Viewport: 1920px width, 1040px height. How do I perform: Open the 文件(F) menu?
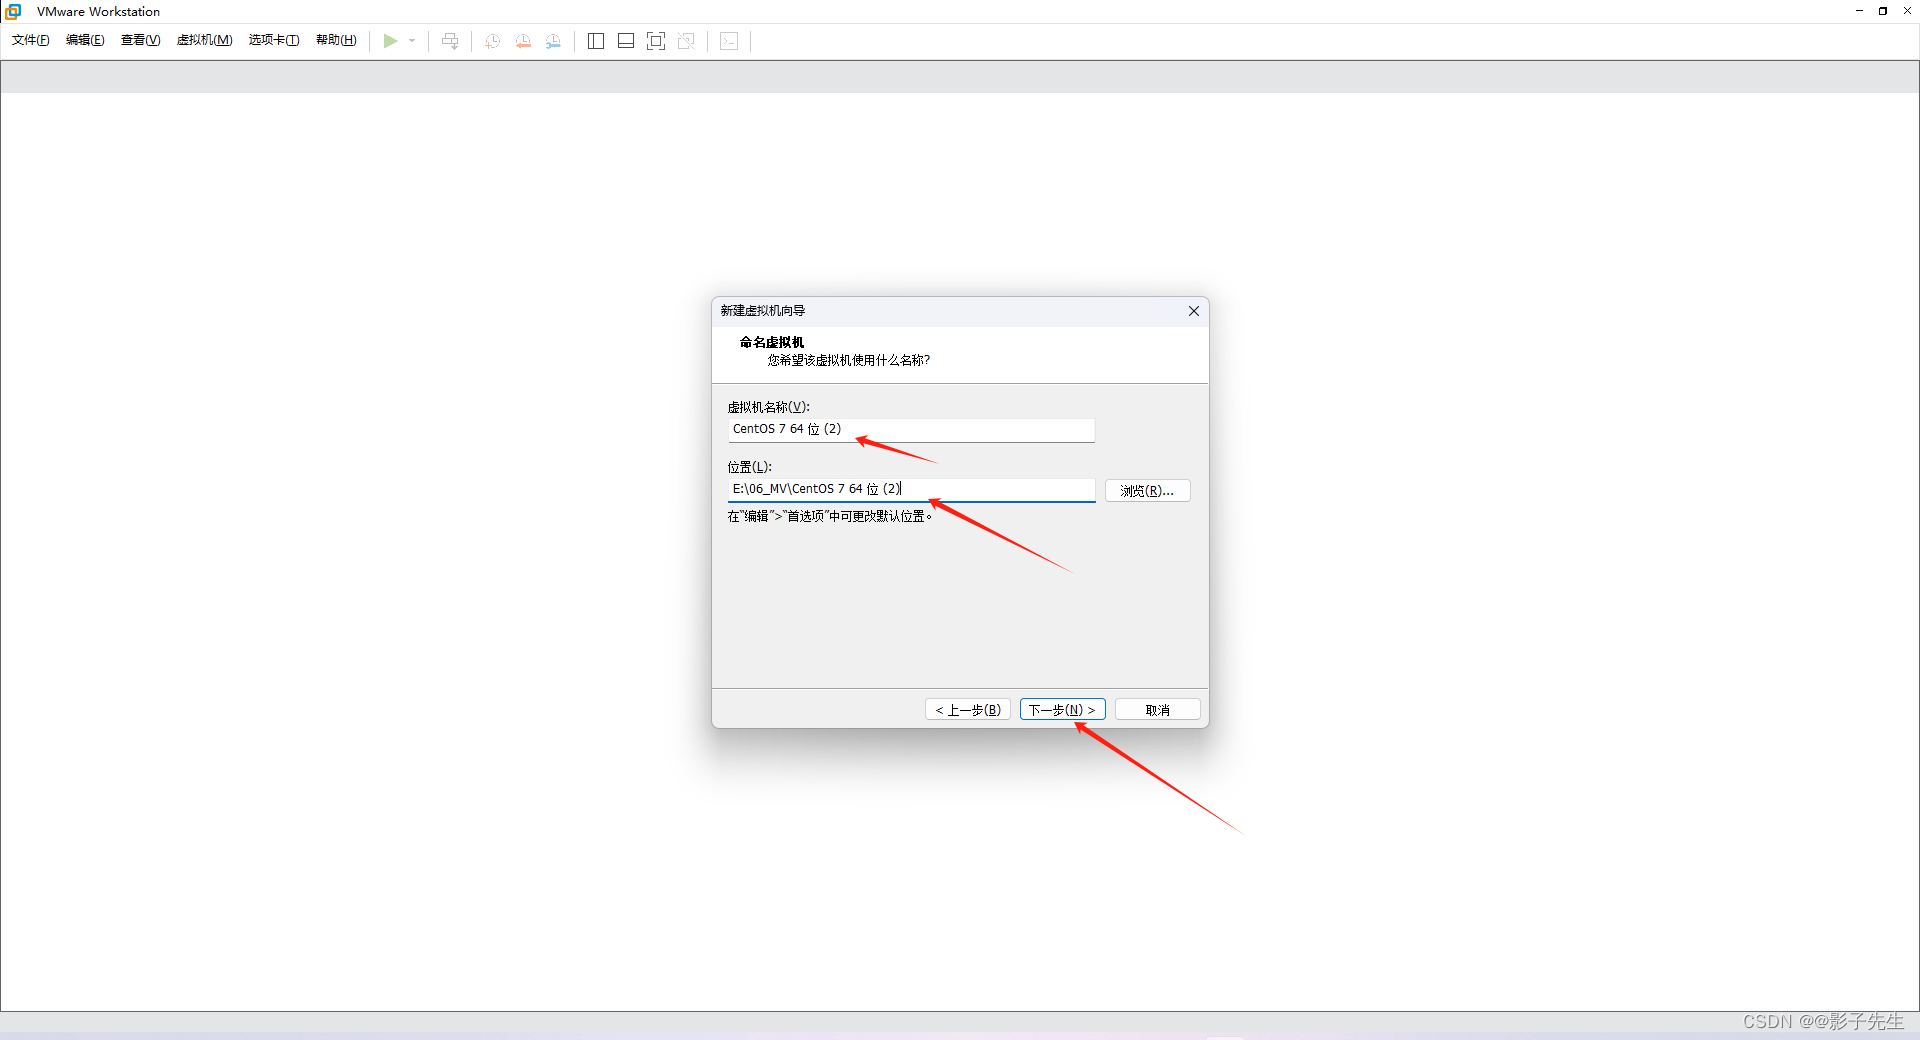point(30,40)
